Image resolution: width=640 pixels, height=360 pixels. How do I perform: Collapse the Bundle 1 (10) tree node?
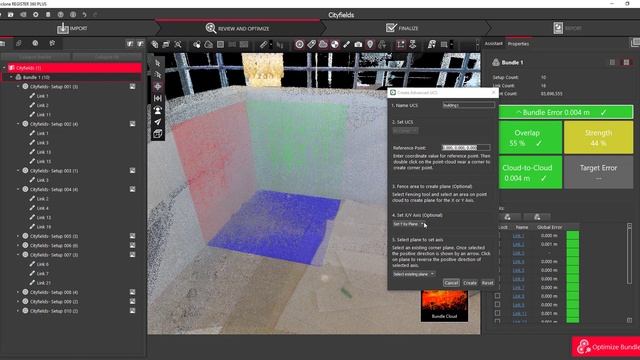[x=11, y=77]
